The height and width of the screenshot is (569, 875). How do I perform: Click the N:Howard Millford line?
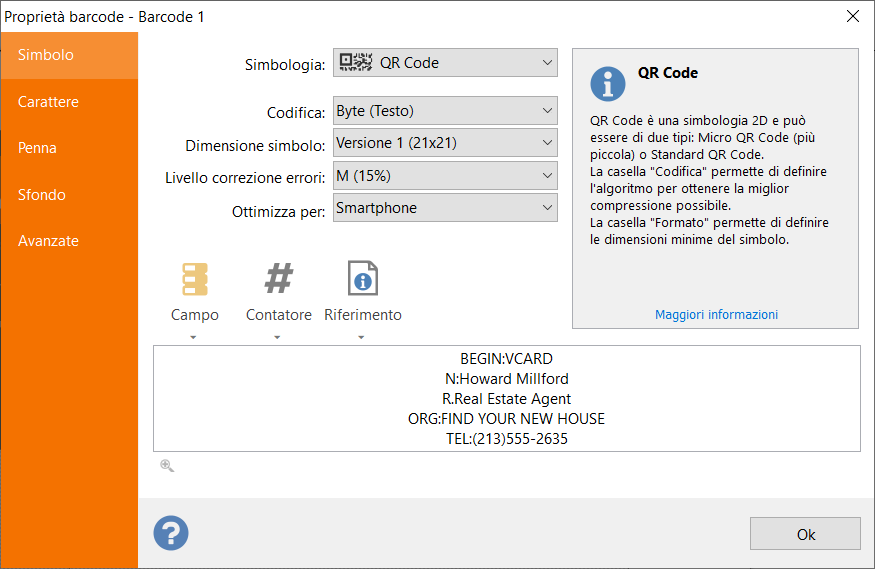pyautogui.click(x=506, y=379)
